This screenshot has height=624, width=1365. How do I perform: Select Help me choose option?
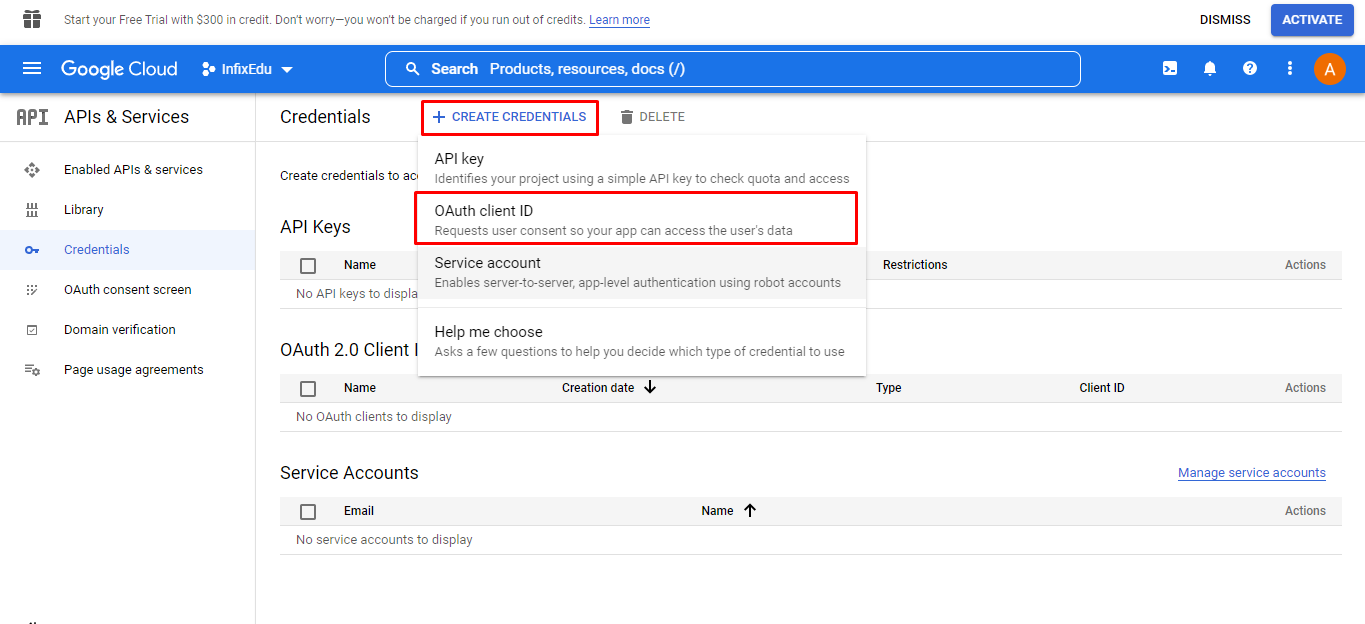pyautogui.click(x=641, y=341)
